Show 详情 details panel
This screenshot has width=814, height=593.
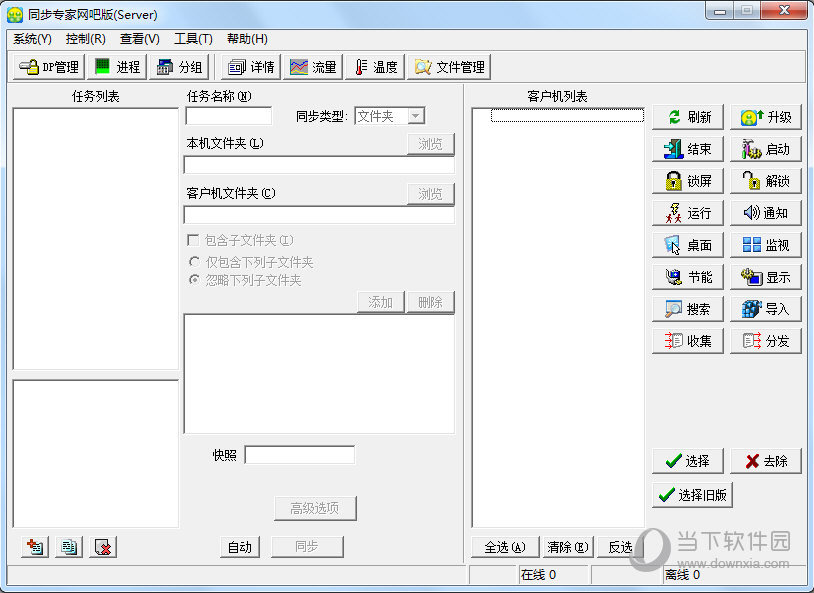point(251,67)
